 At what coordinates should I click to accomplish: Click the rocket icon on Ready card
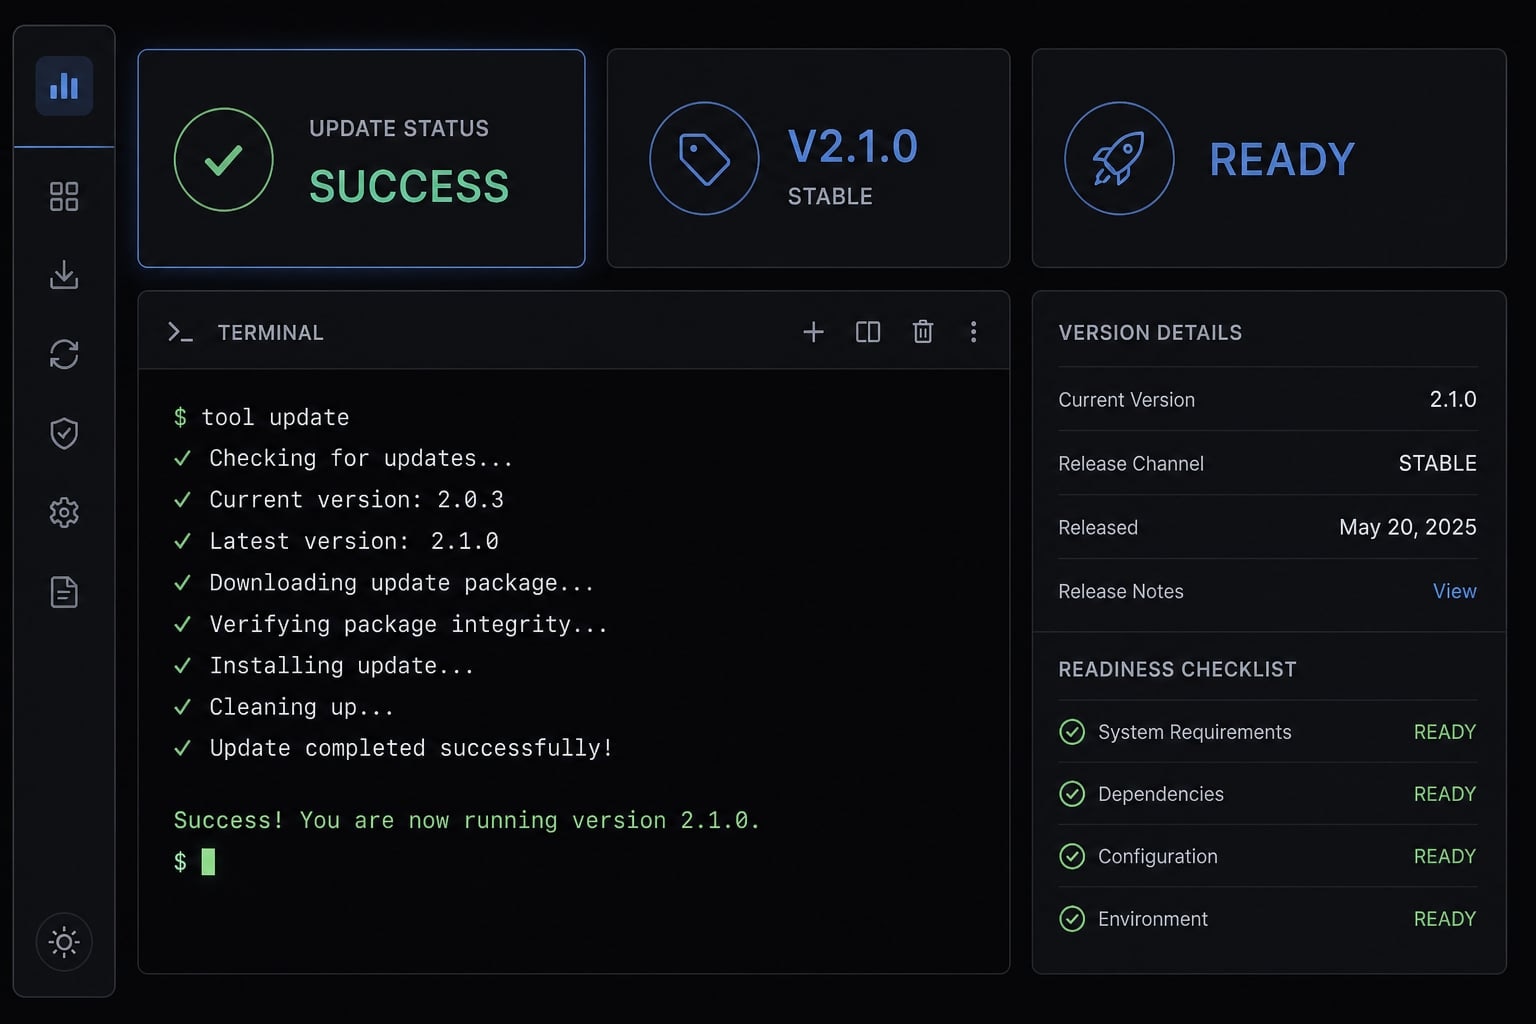pos(1119,158)
